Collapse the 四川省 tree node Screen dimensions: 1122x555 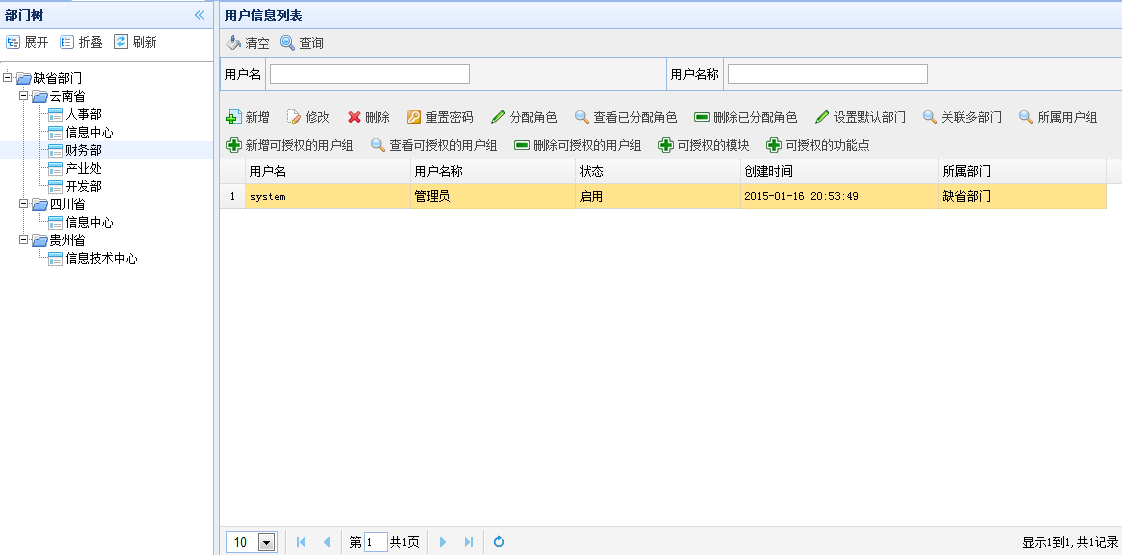24,203
